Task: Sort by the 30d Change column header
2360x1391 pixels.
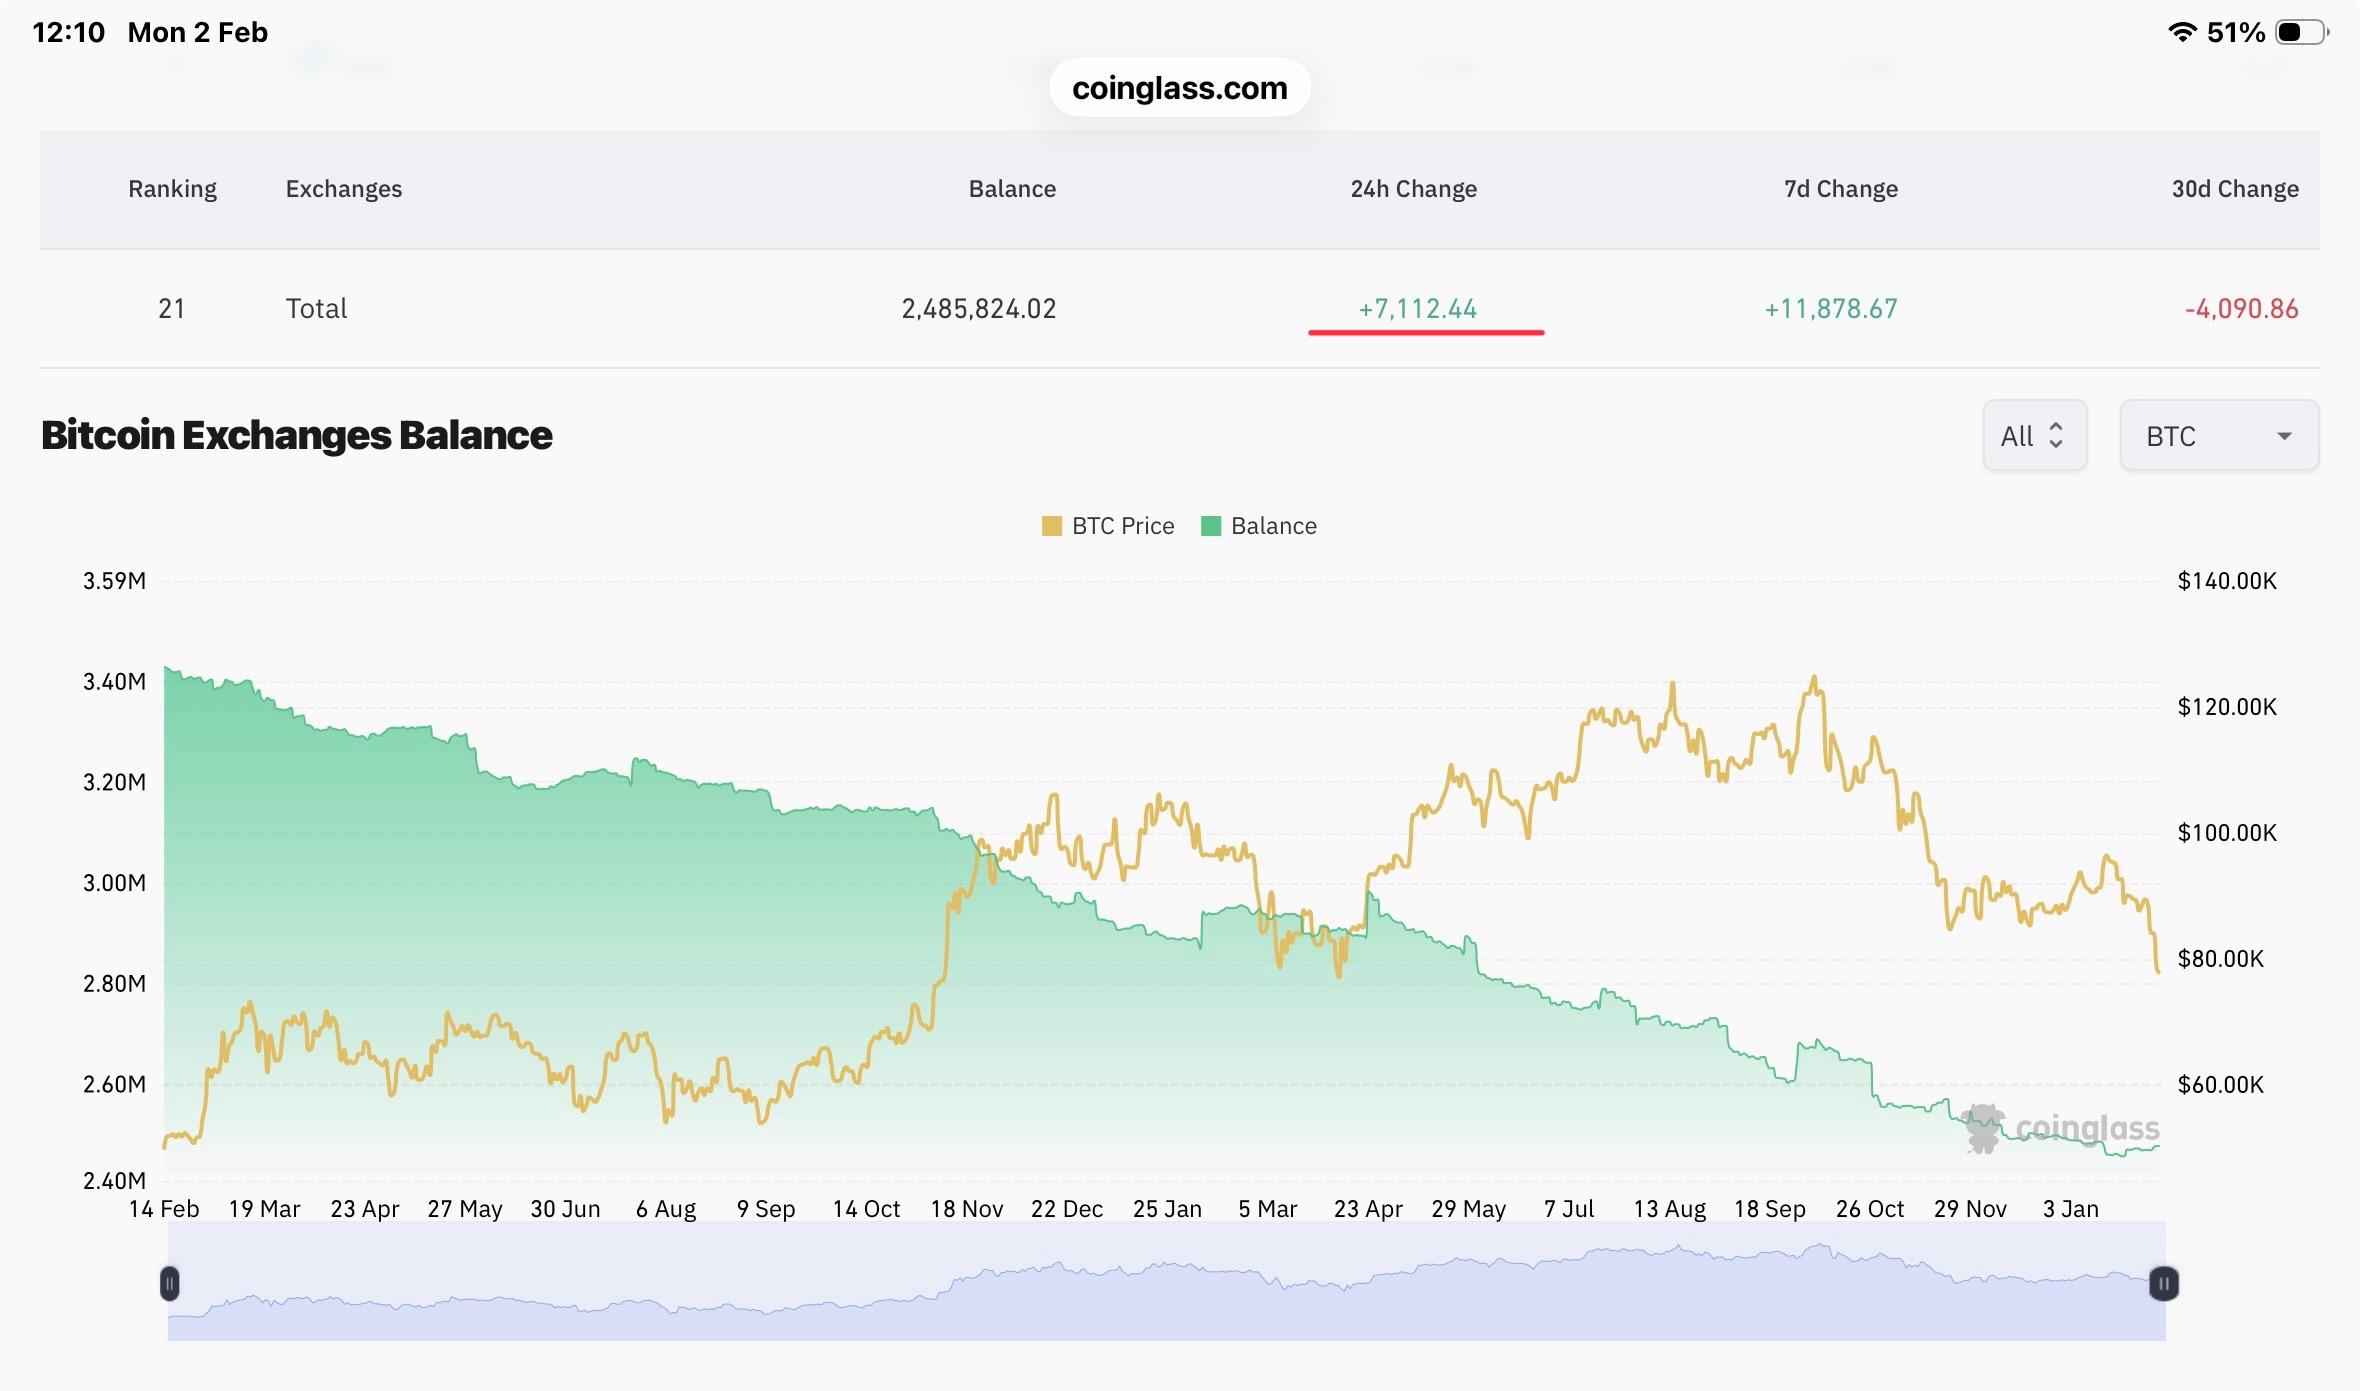Action: (2235, 189)
